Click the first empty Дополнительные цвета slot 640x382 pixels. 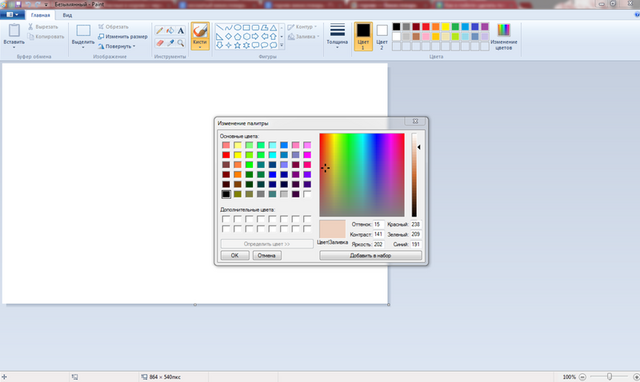coord(226,219)
